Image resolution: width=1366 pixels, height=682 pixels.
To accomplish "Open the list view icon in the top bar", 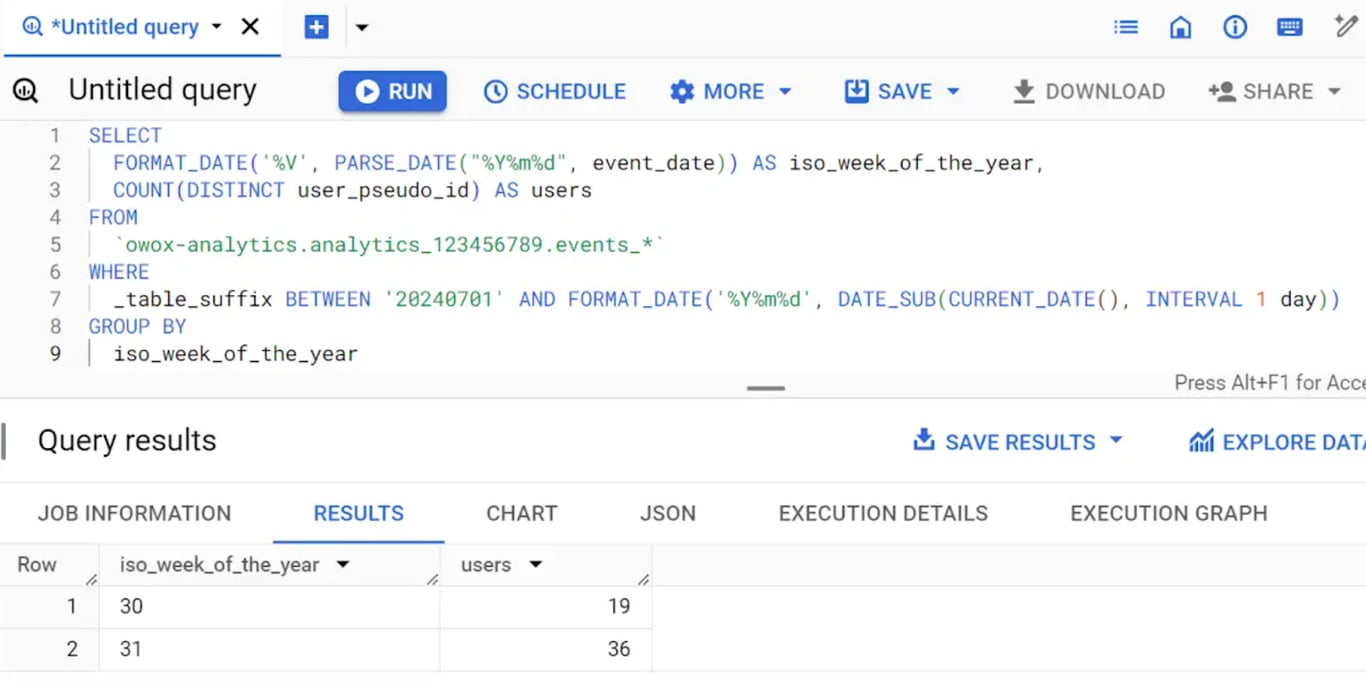I will pyautogui.click(x=1126, y=27).
